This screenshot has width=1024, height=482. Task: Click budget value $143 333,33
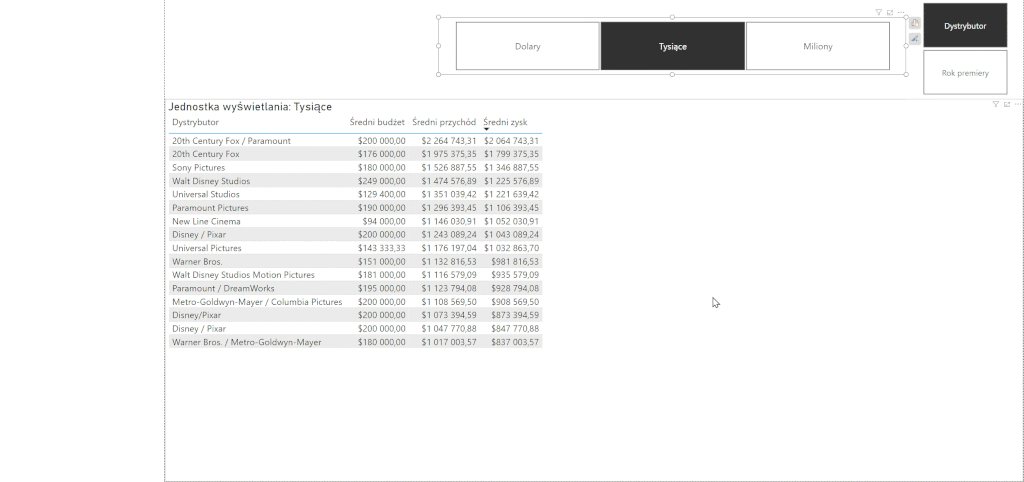coord(381,248)
